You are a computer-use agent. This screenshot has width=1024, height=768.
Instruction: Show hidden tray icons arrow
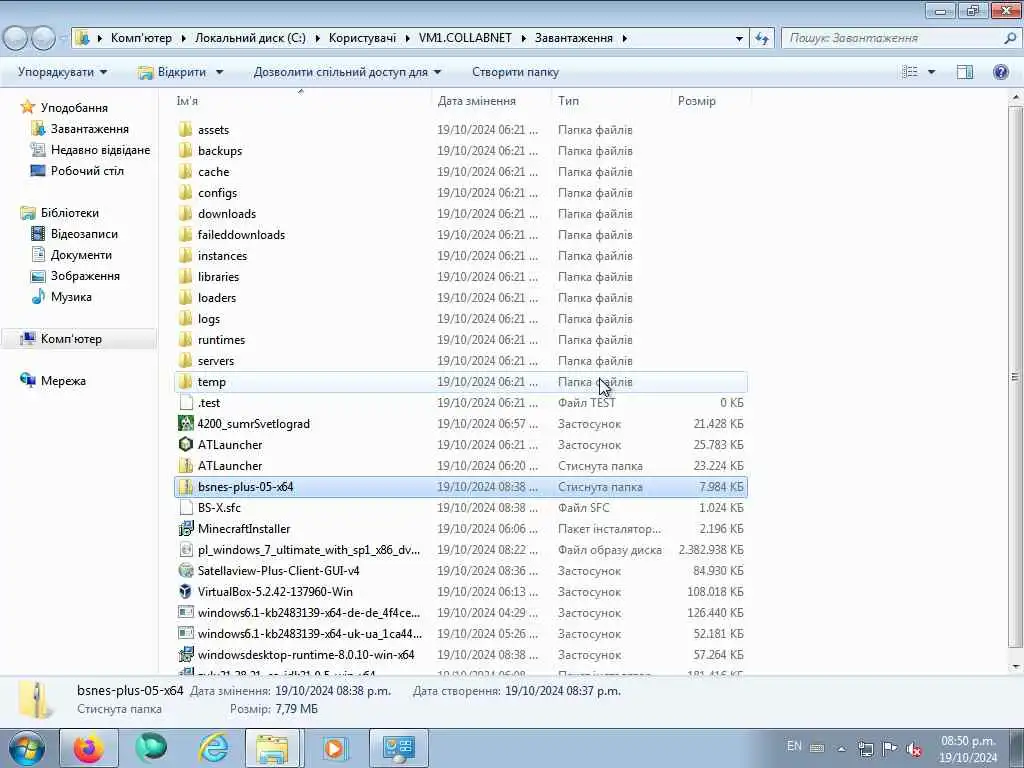(842, 749)
